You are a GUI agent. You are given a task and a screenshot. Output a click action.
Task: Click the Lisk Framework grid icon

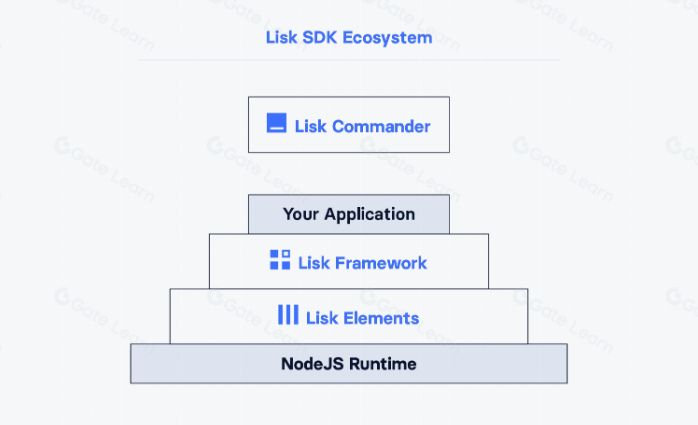click(x=280, y=261)
